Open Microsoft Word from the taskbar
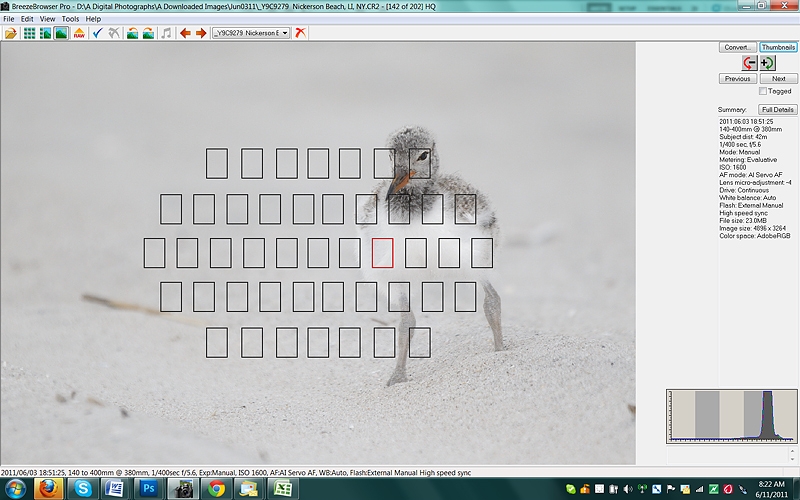This screenshot has width=800, height=500. point(114,489)
